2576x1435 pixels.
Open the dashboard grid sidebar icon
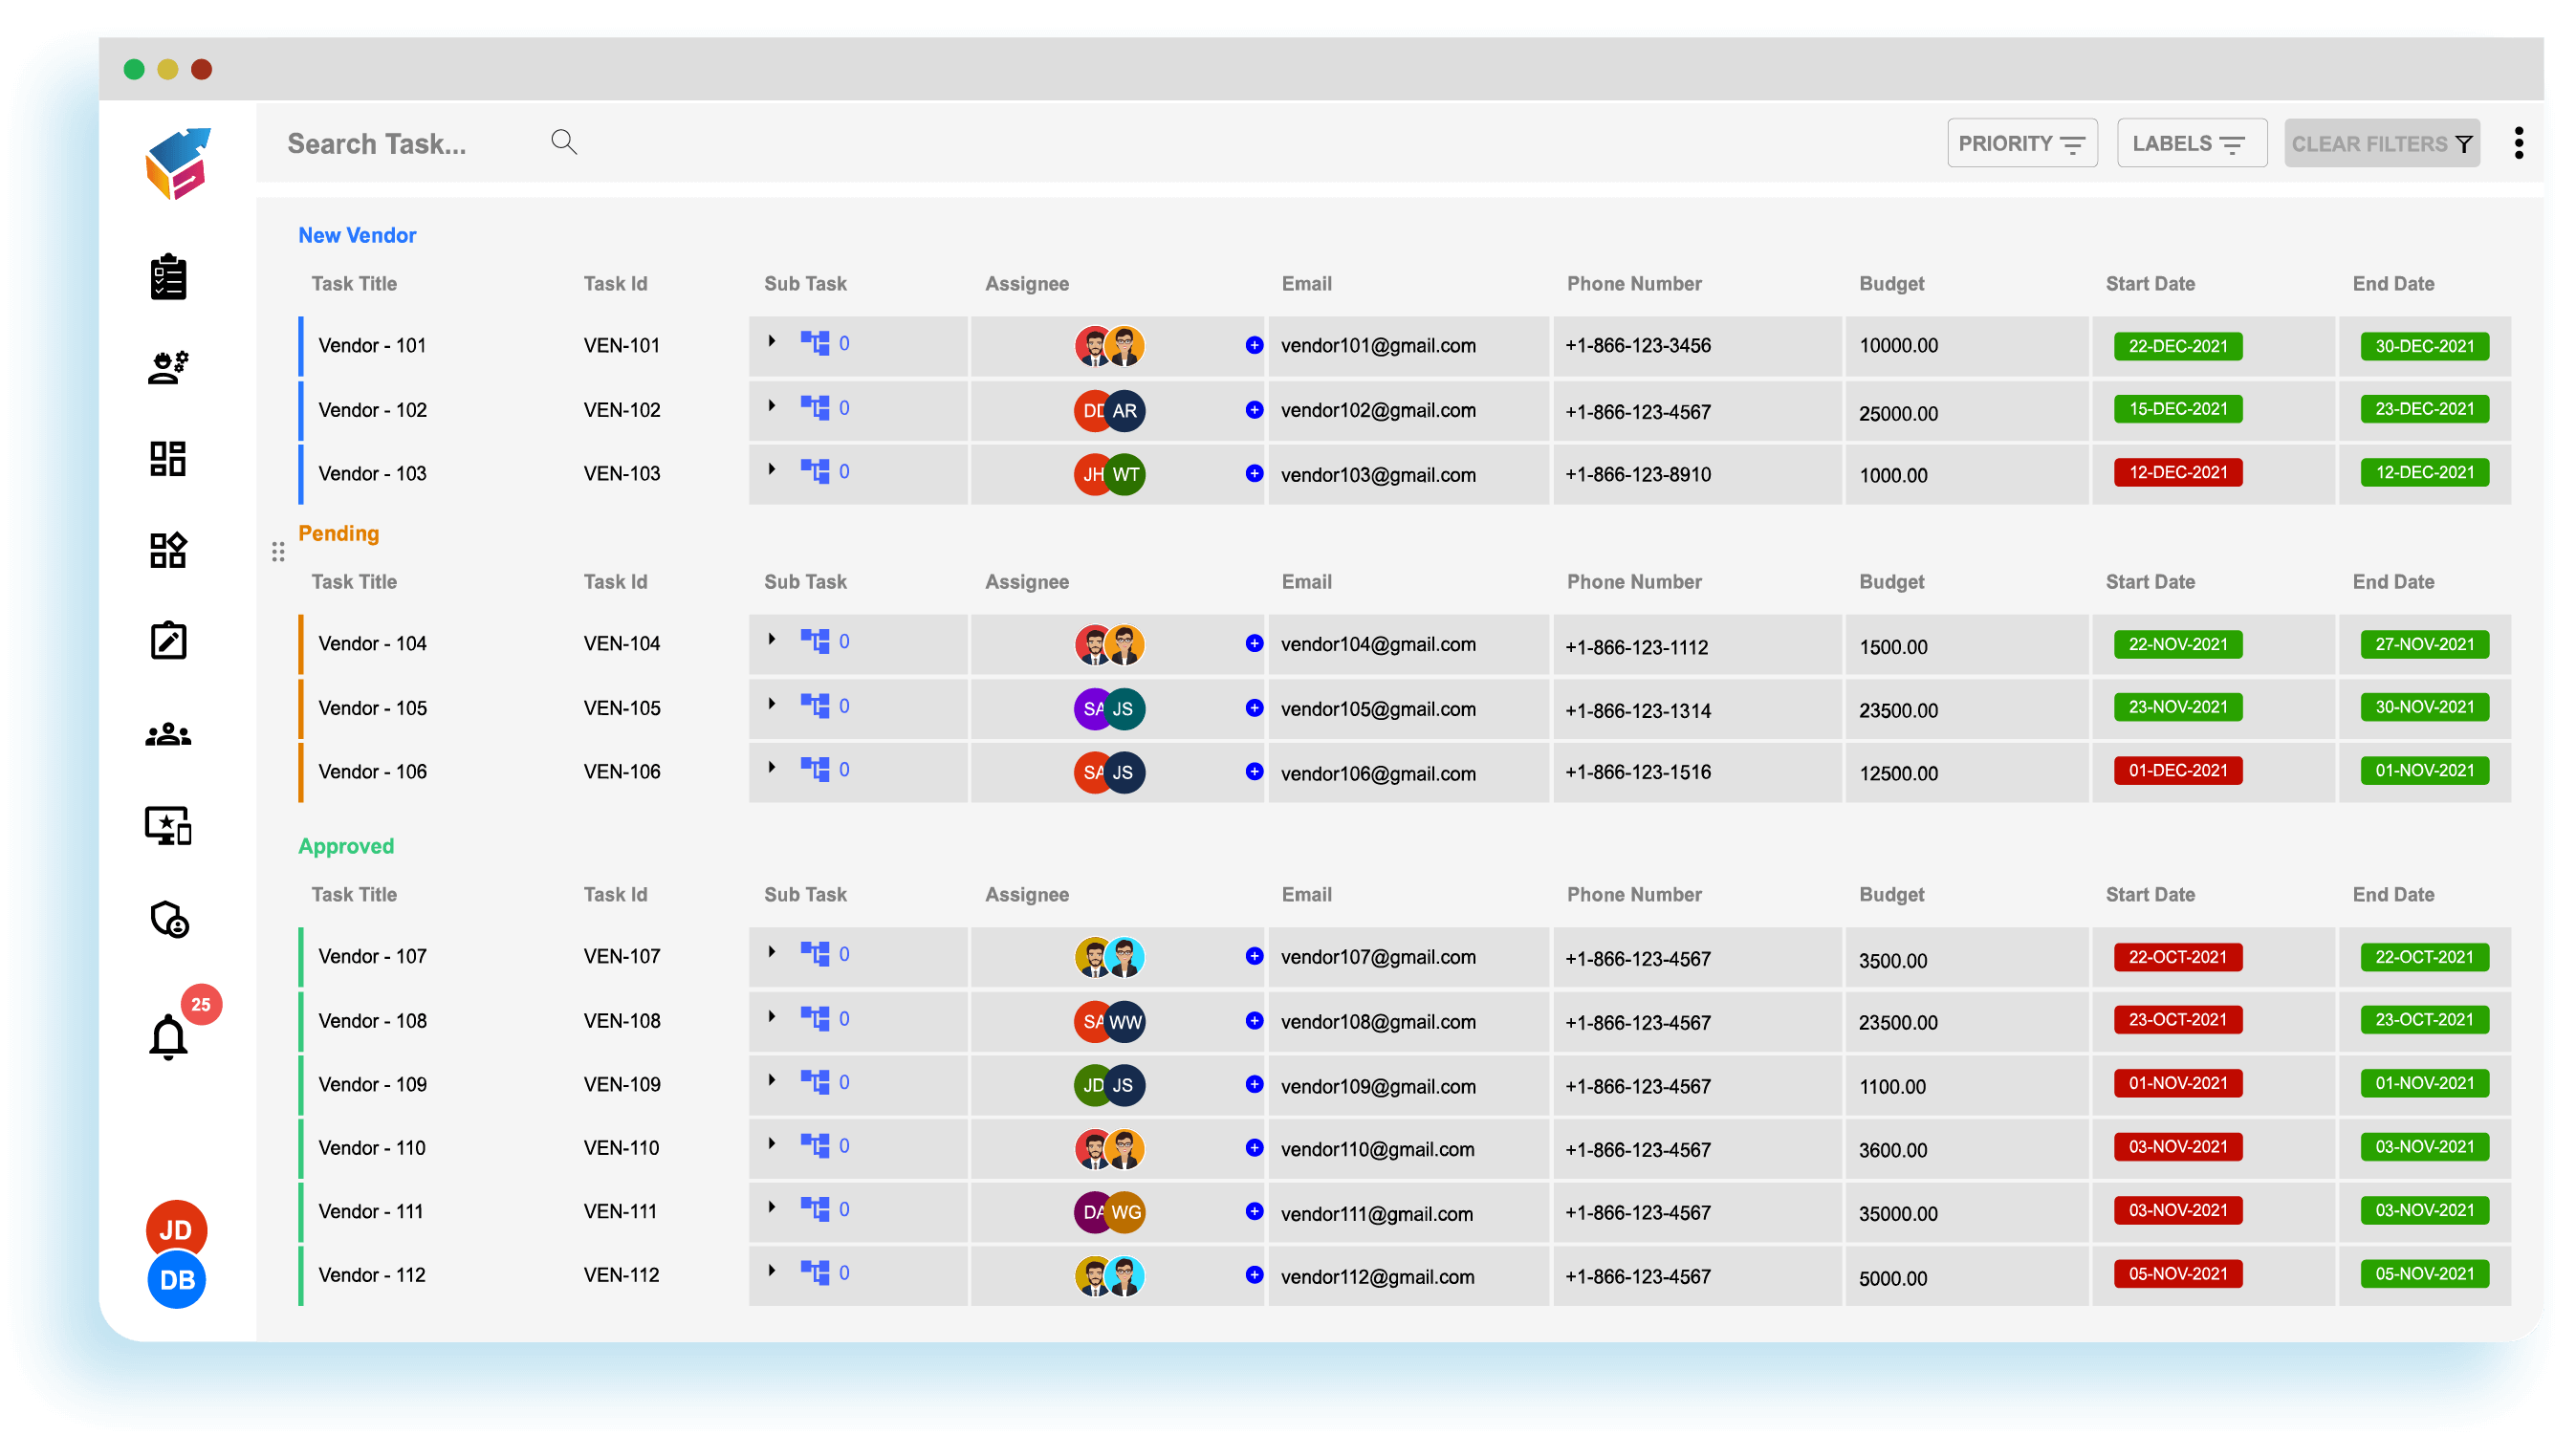[x=168, y=459]
